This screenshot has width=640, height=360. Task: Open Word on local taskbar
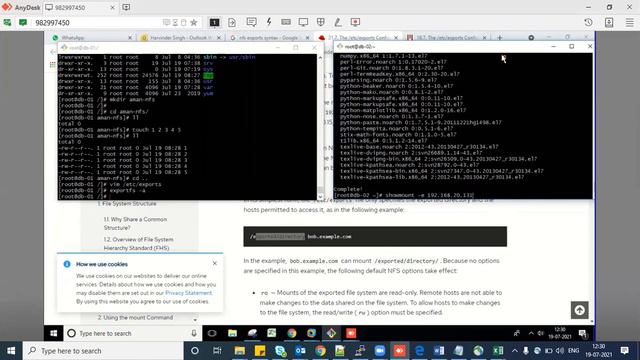(x=439, y=351)
